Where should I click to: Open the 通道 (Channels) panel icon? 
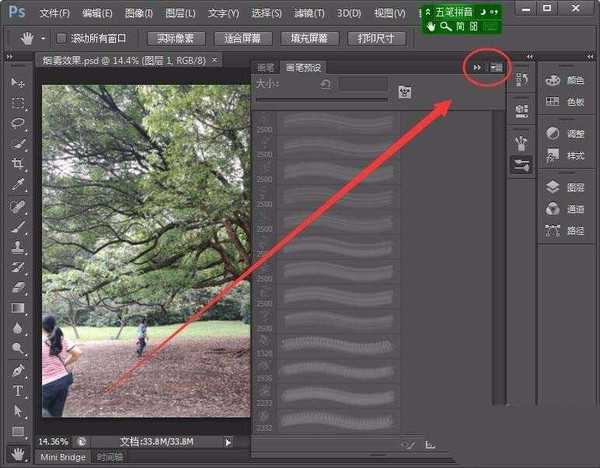tap(564, 209)
